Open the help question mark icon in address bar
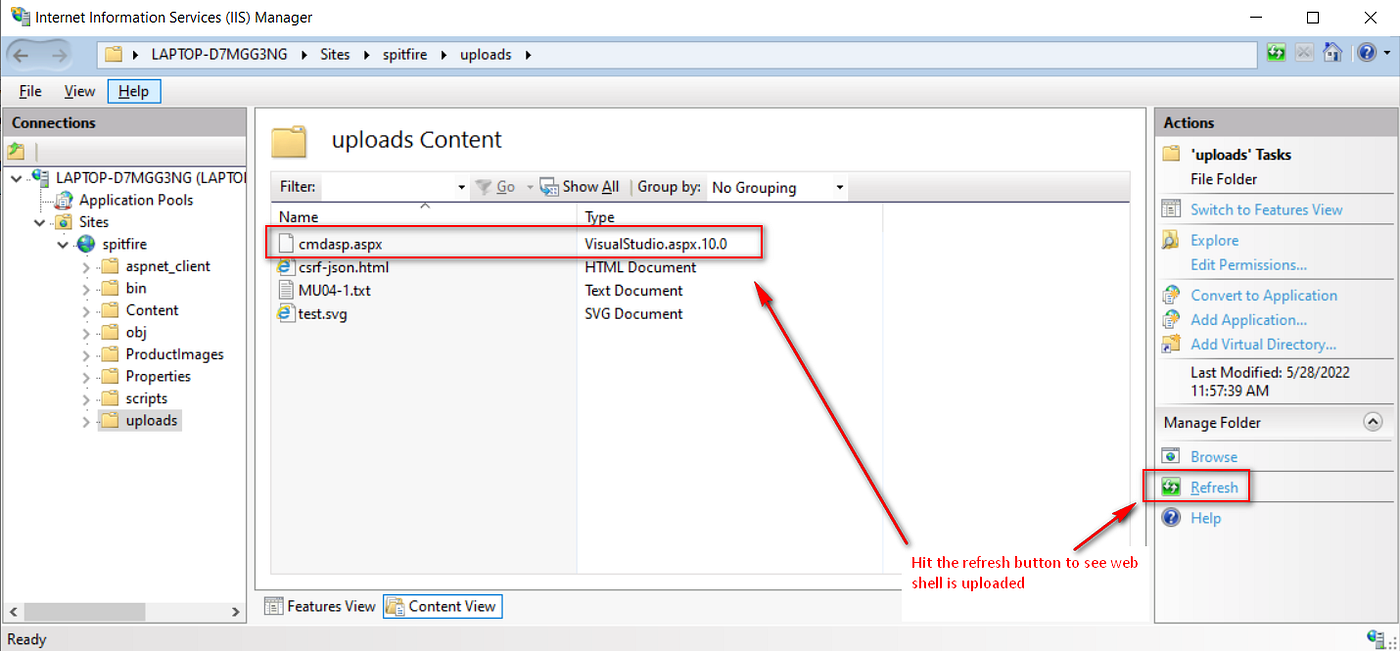The height and width of the screenshot is (651, 1400). [x=1366, y=53]
